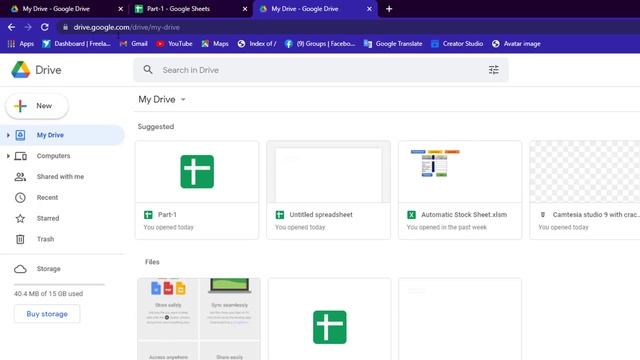The image size is (640, 360).
Task: Open YouTube bookmark
Action: [174, 44]
